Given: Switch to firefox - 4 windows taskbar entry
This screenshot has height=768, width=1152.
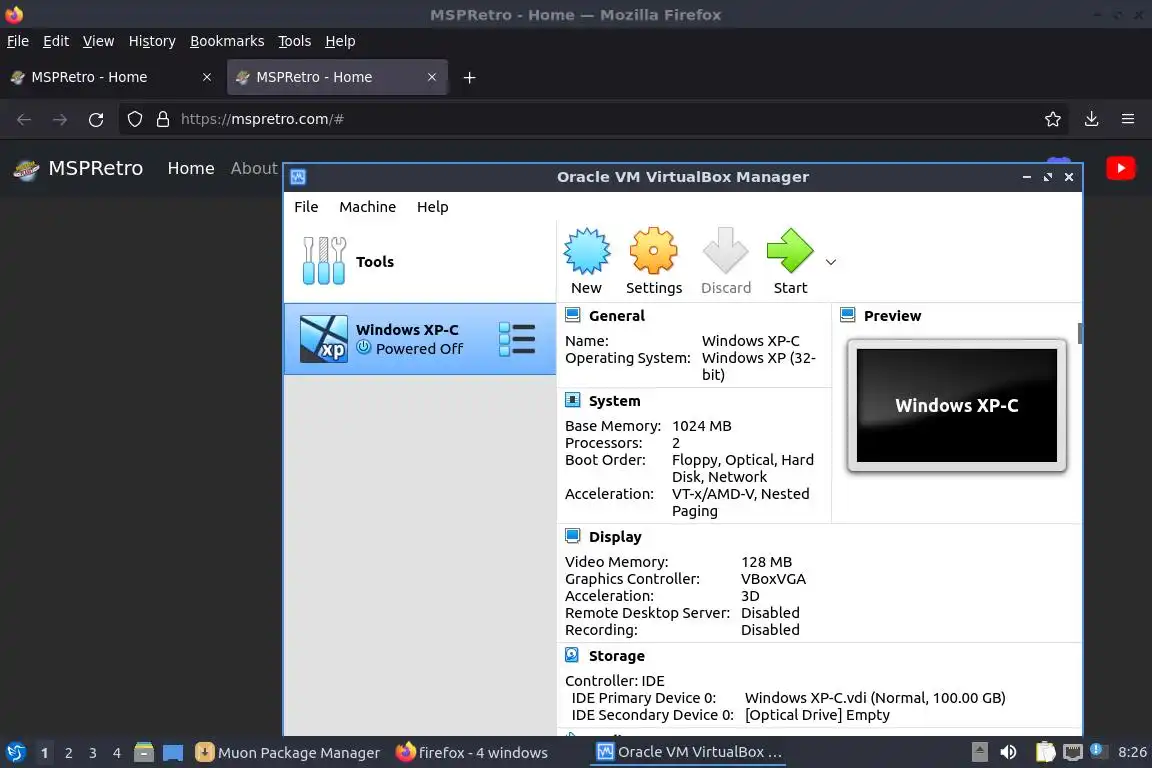Looking at the screenshot, I should coord(472,753).
